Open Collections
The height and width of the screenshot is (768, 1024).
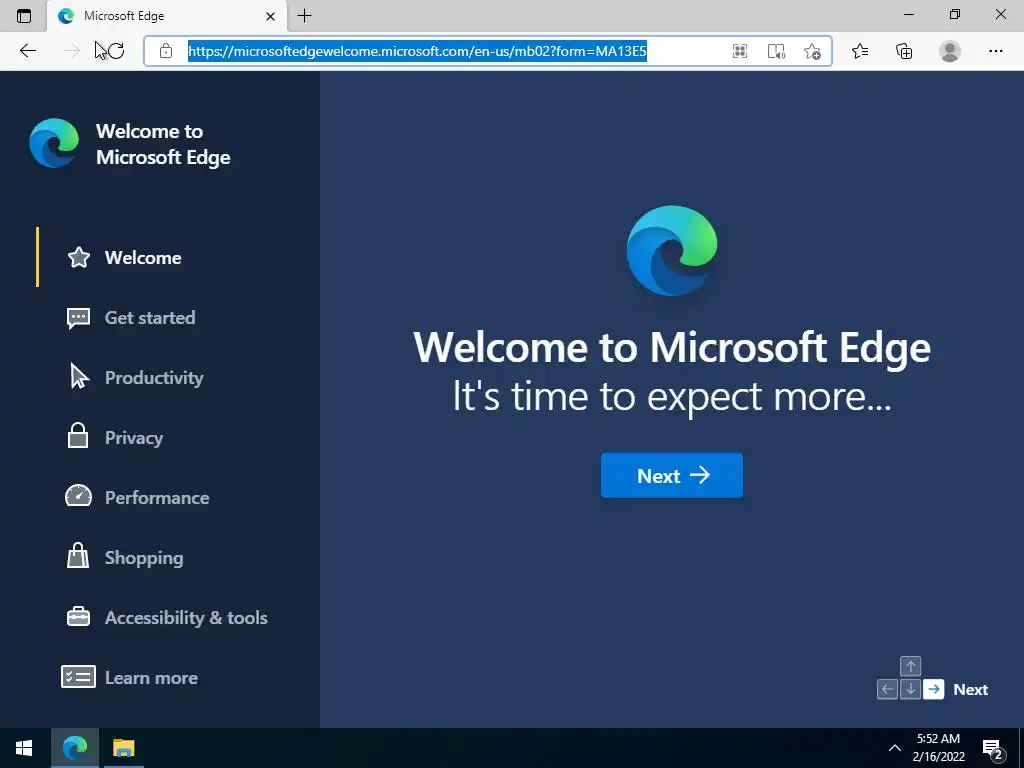(x=904, y=51)
